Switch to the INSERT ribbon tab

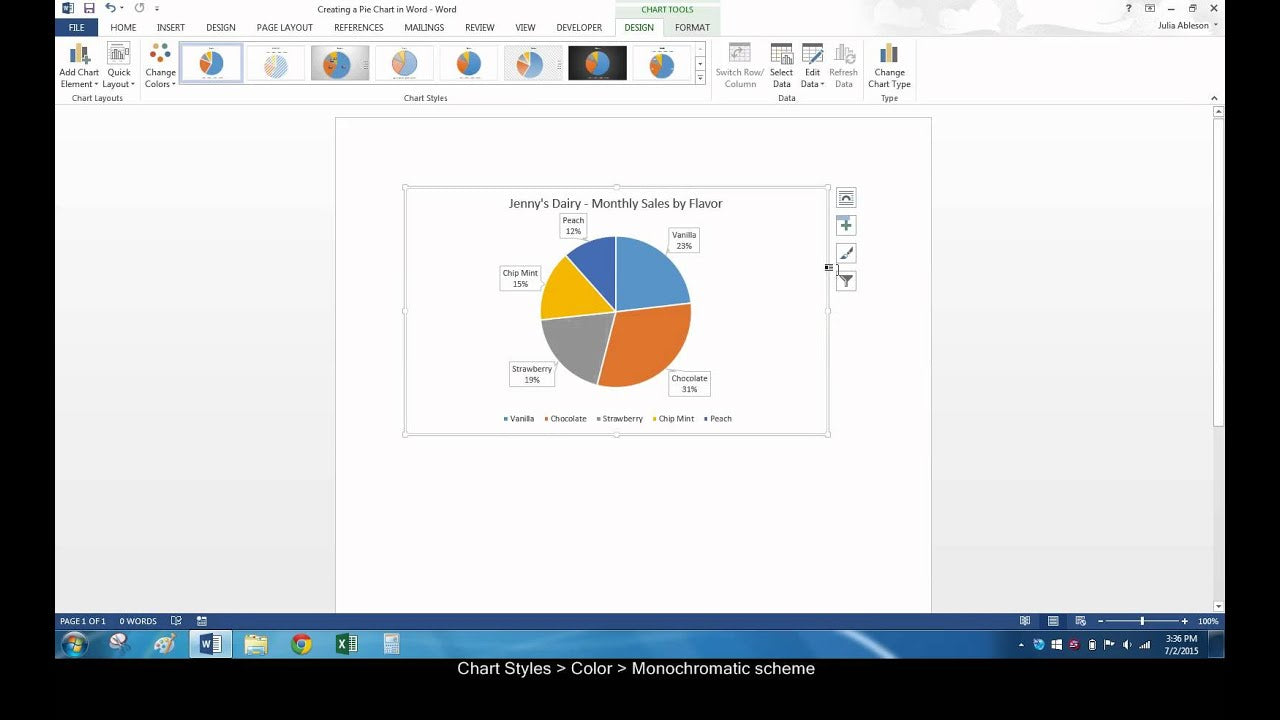(170, 28)
